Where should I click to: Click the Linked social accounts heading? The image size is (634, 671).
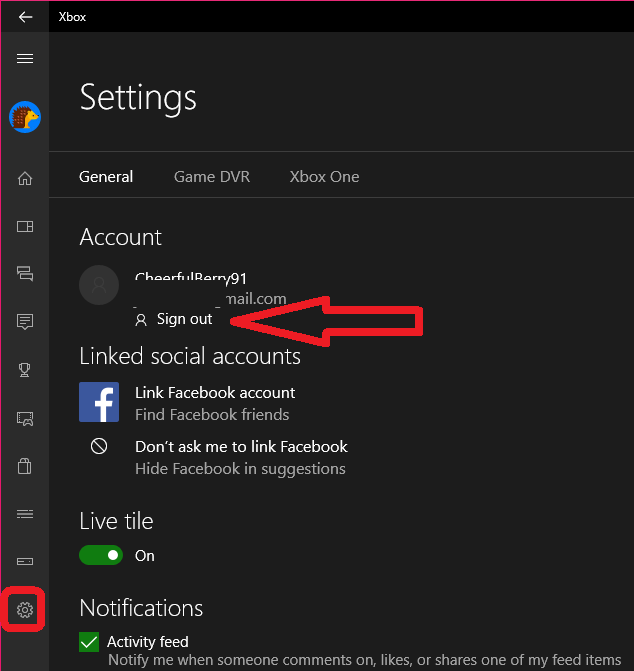(x=190, y=356)
